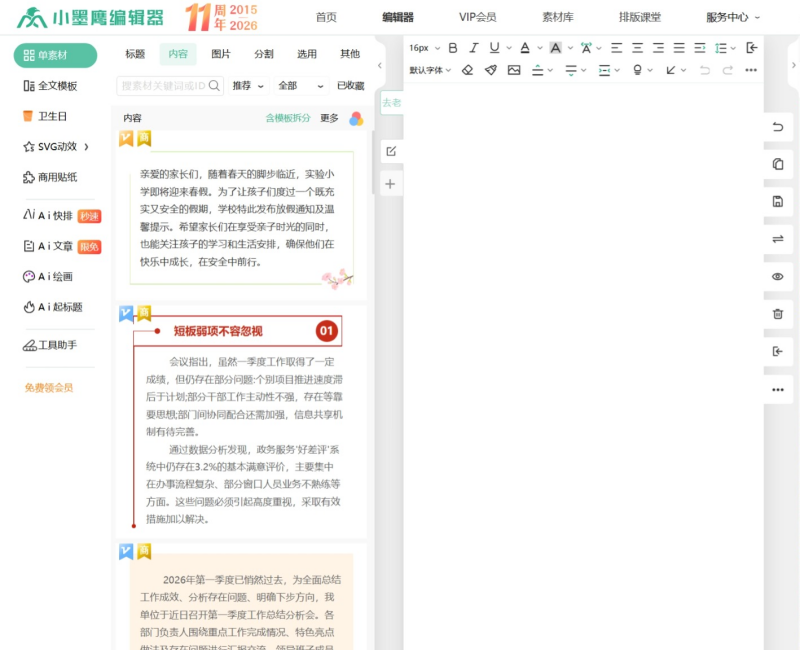Apply underline formatting
The height and width of the screenshot is (650, 800).
494,48
